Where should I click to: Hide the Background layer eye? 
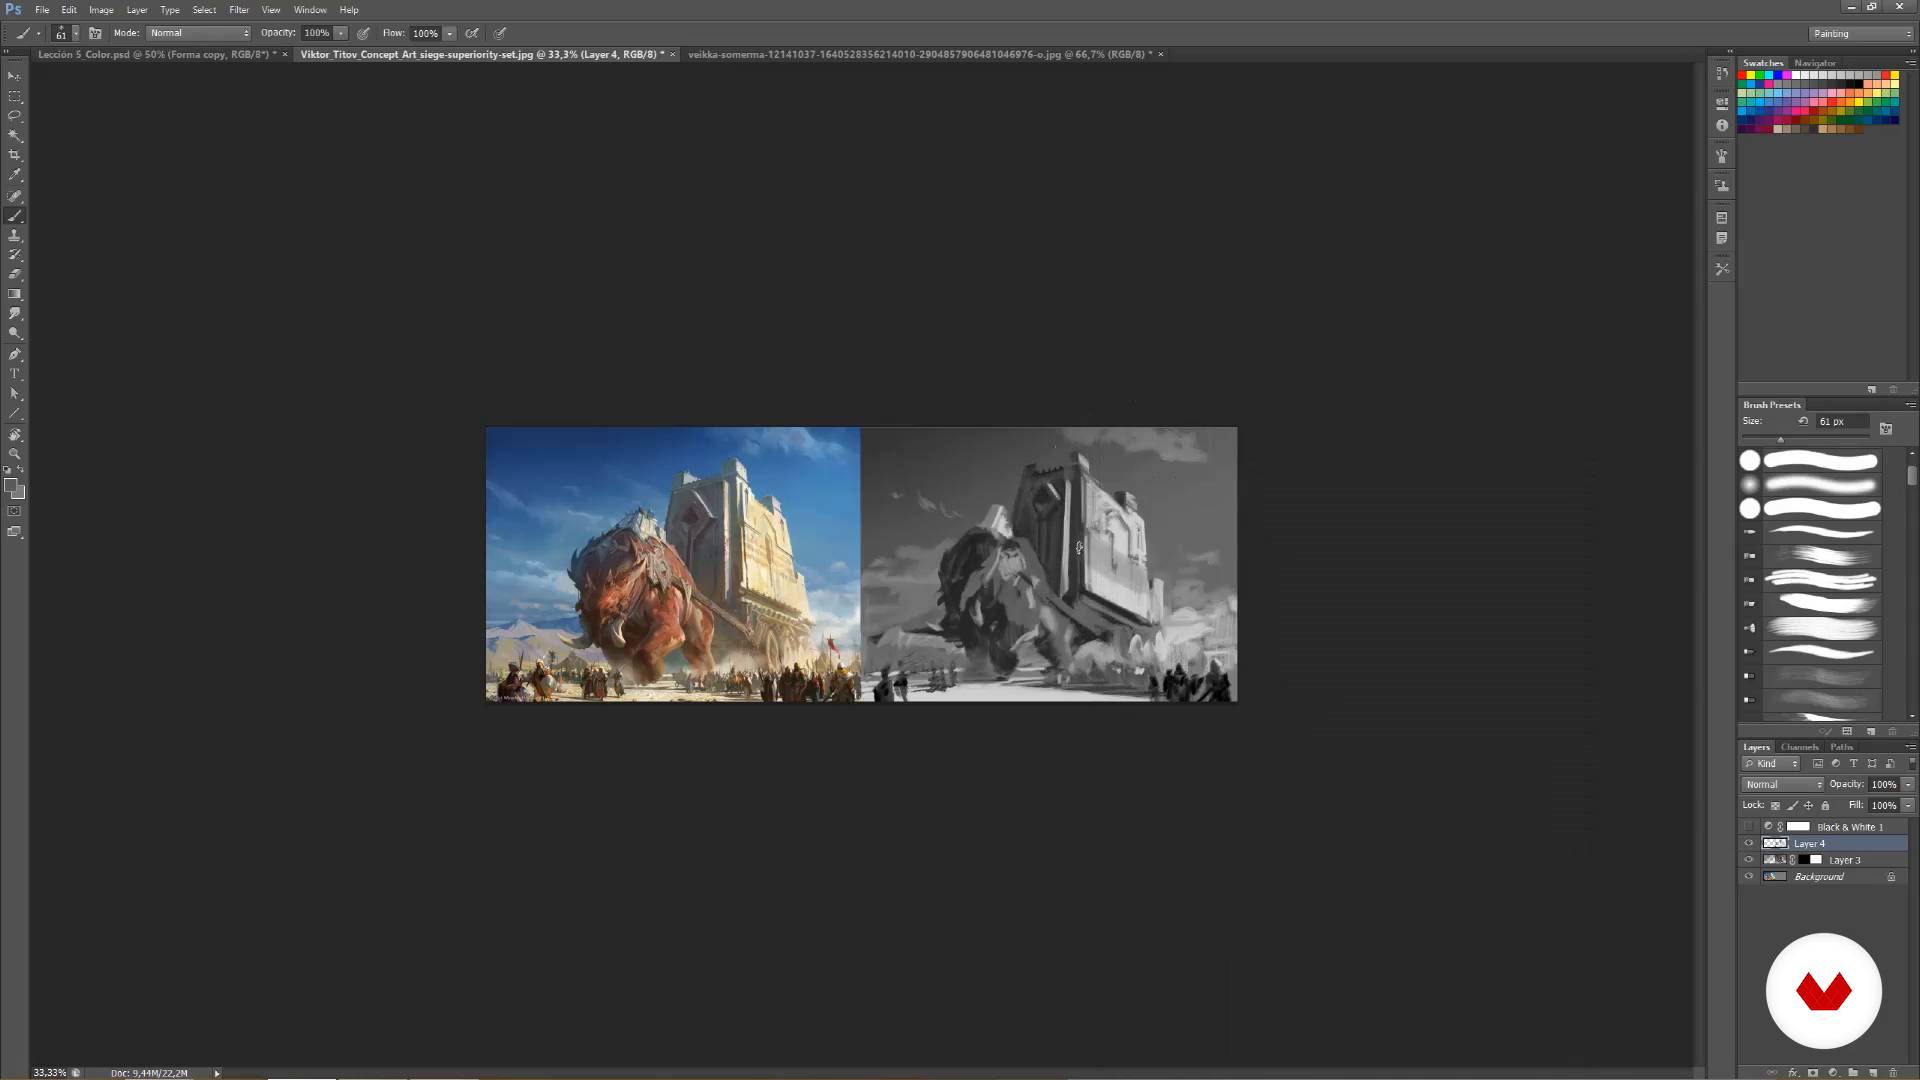click(1749, 877)
